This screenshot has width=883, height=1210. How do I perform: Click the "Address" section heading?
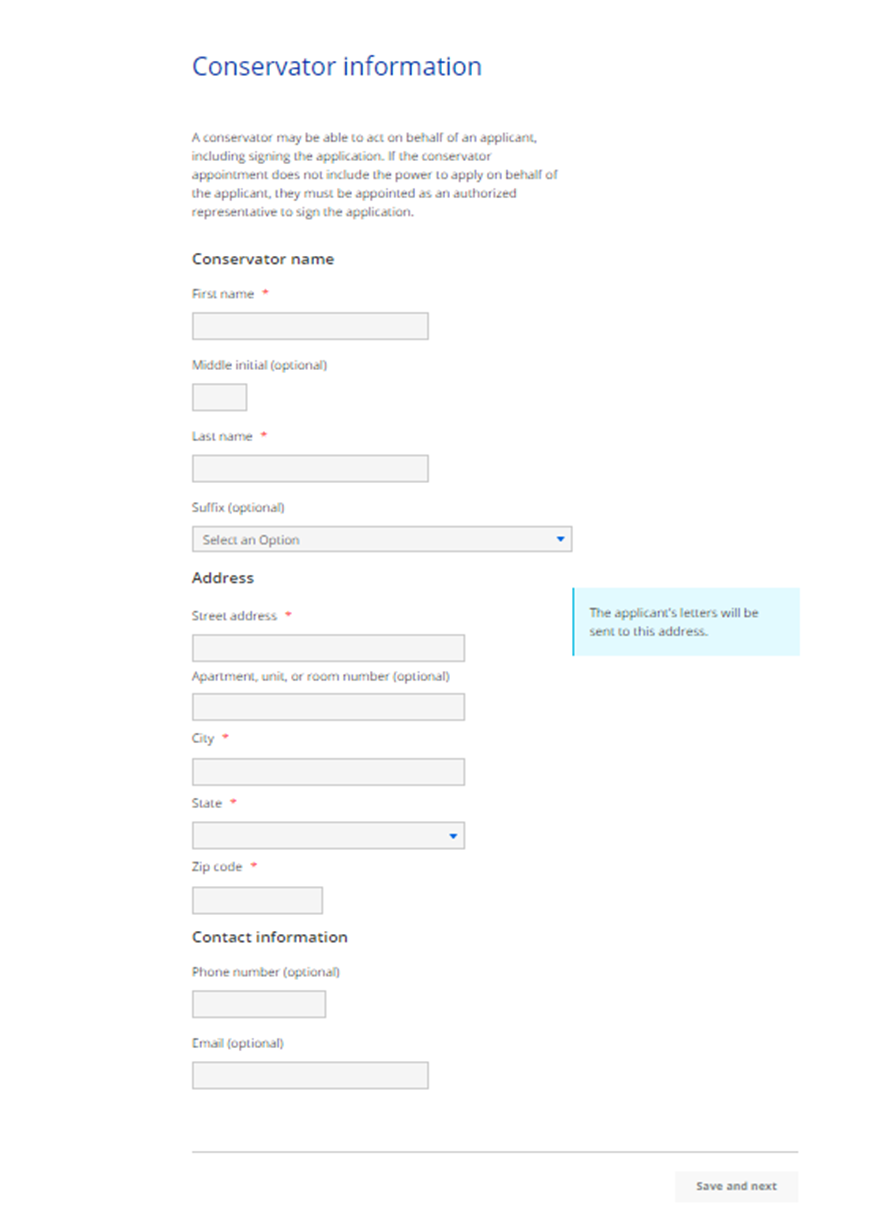coord(223,578)
